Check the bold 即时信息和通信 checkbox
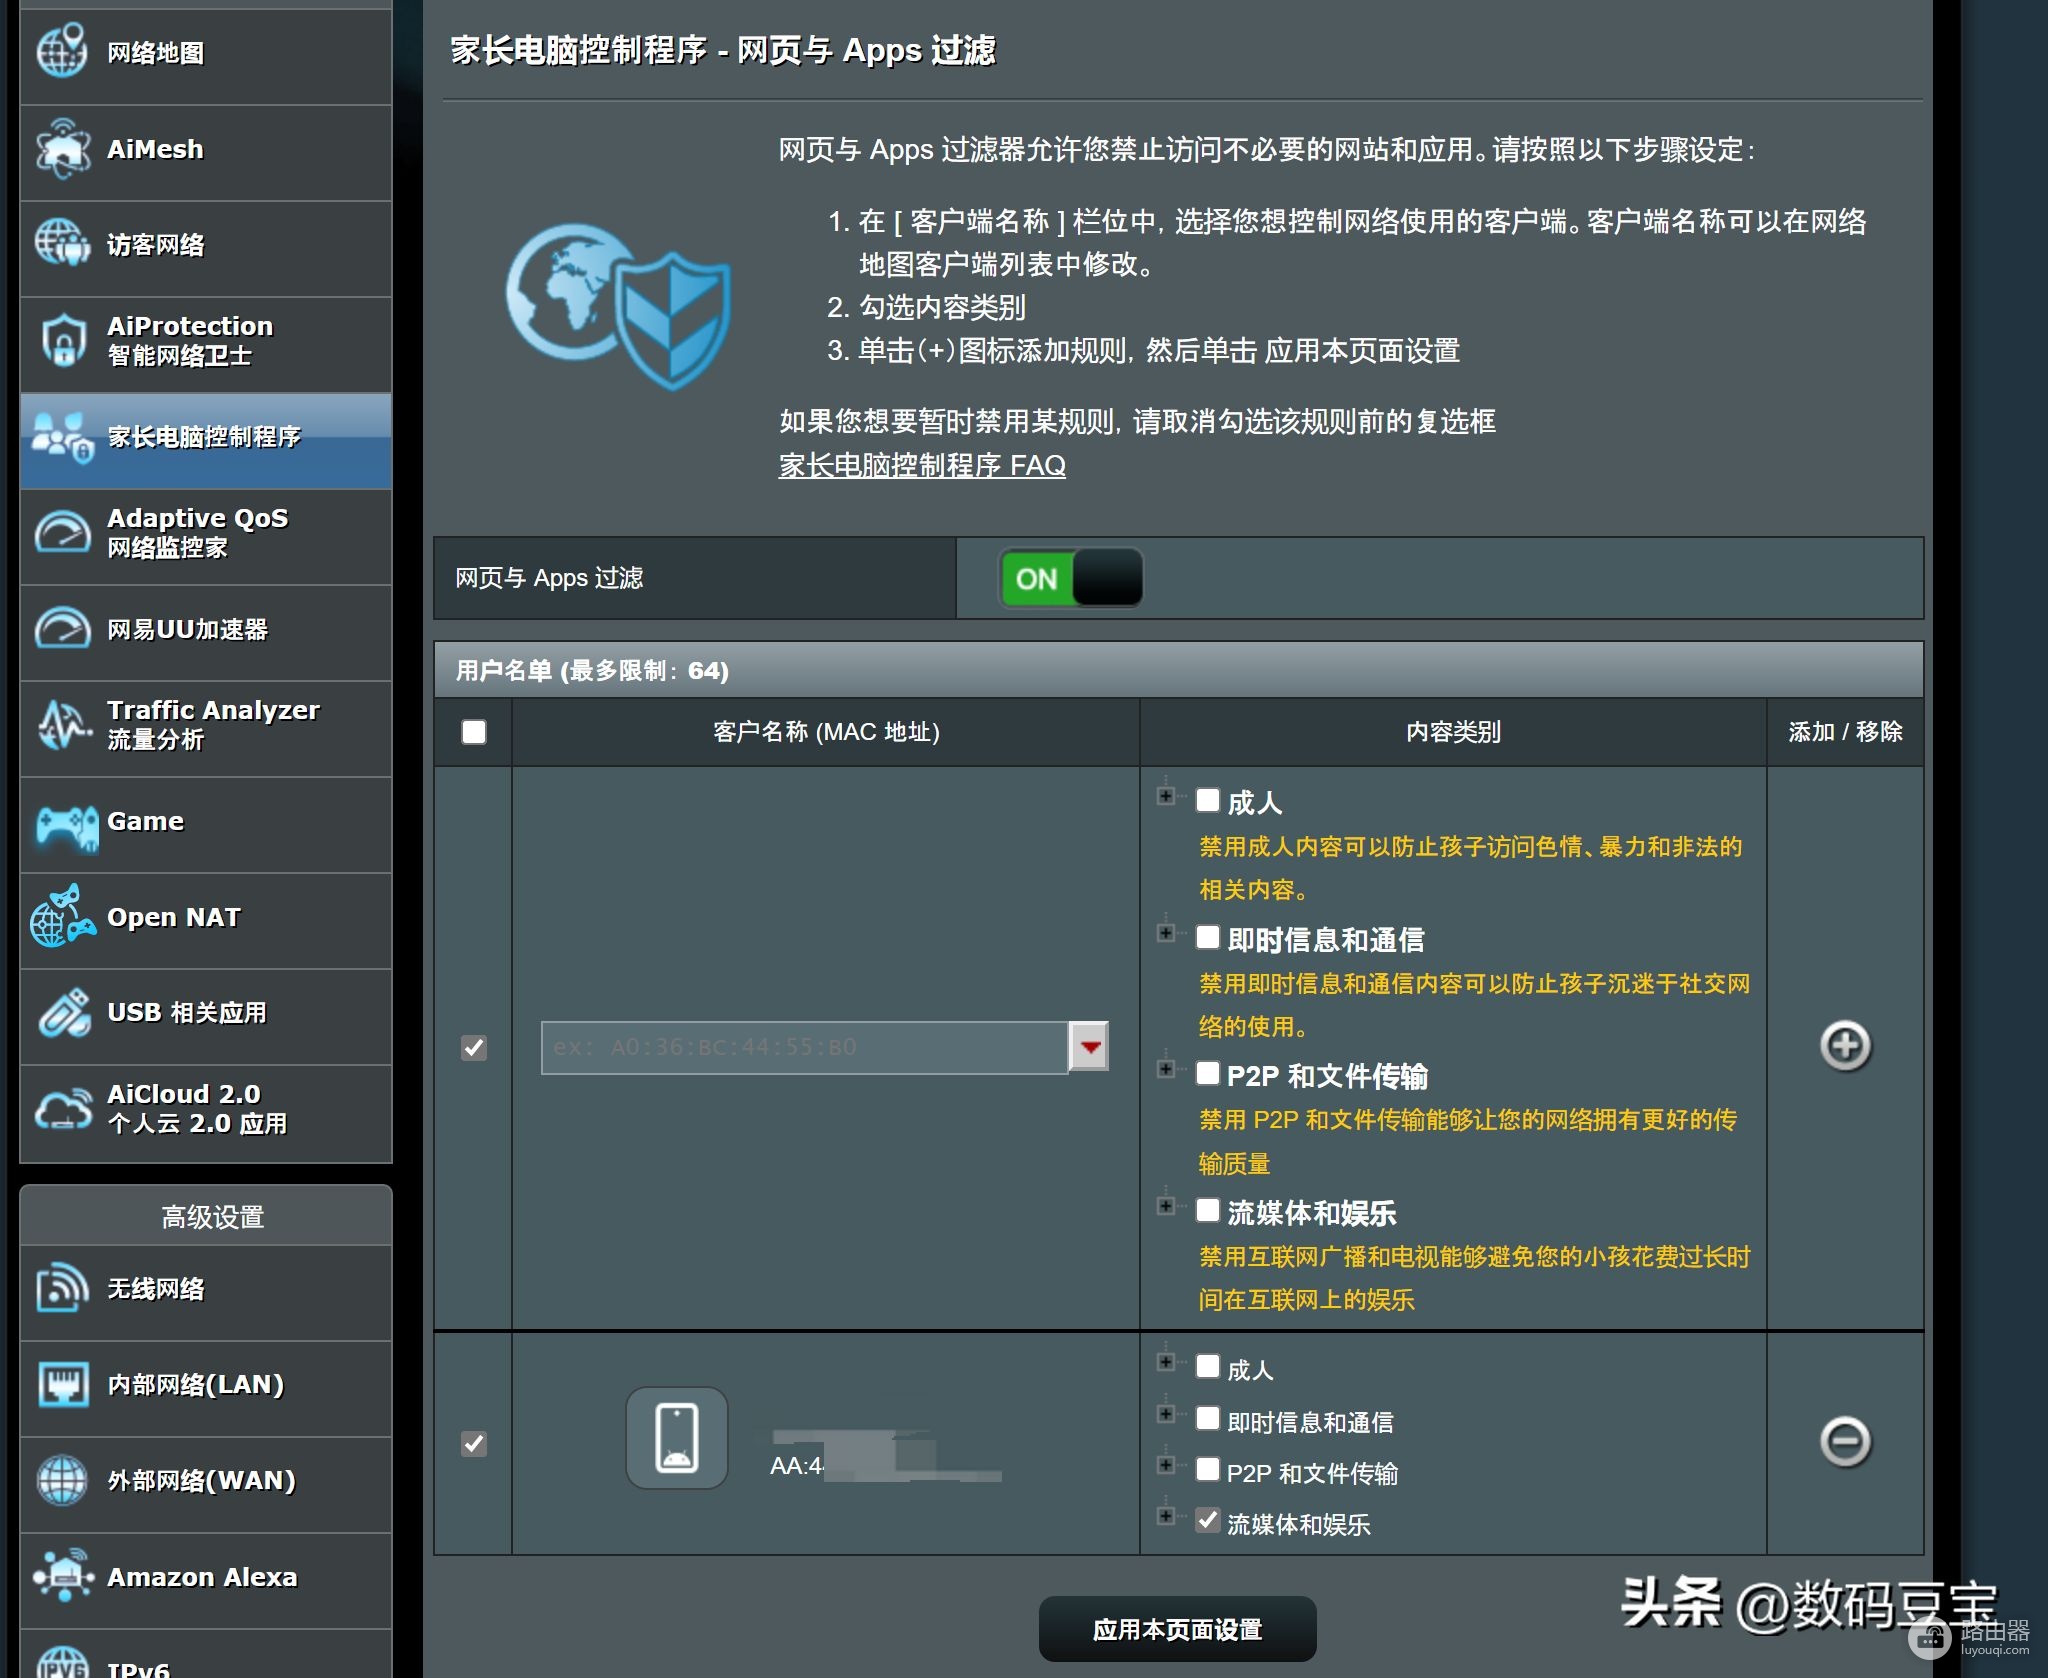This screenshot has width=2048, height=1678. [x=1208, y=937]
